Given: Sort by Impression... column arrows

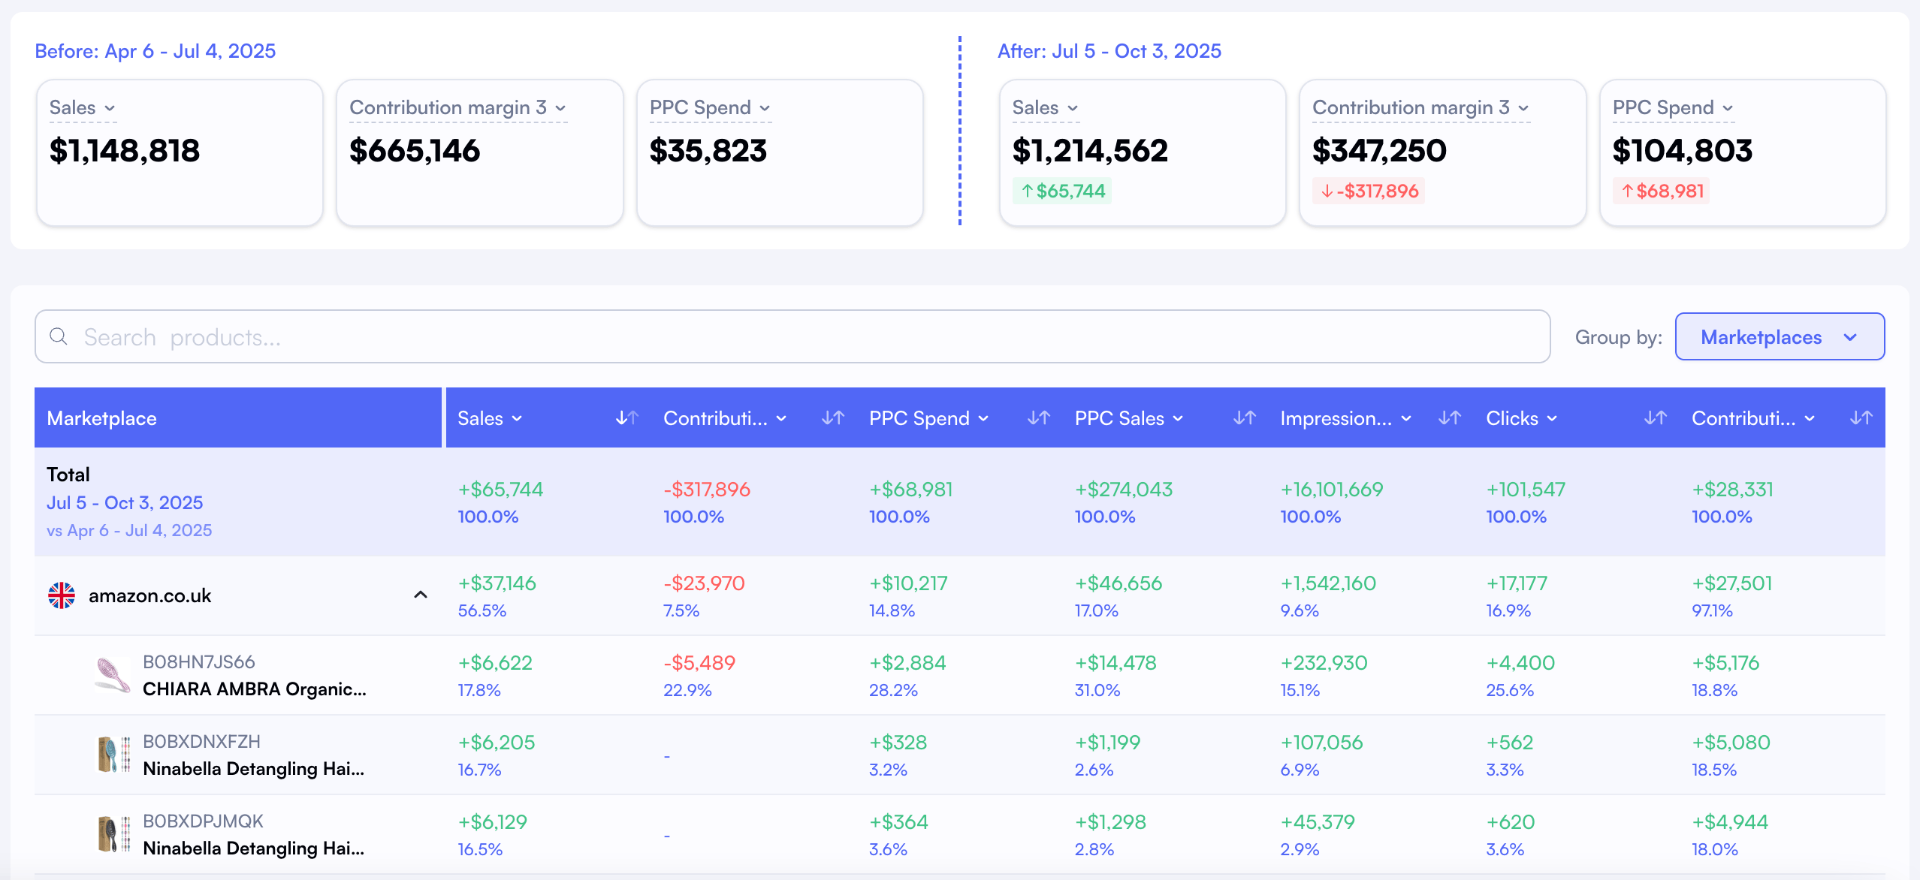Looking at the screenshot, I should coord(1450,418).
